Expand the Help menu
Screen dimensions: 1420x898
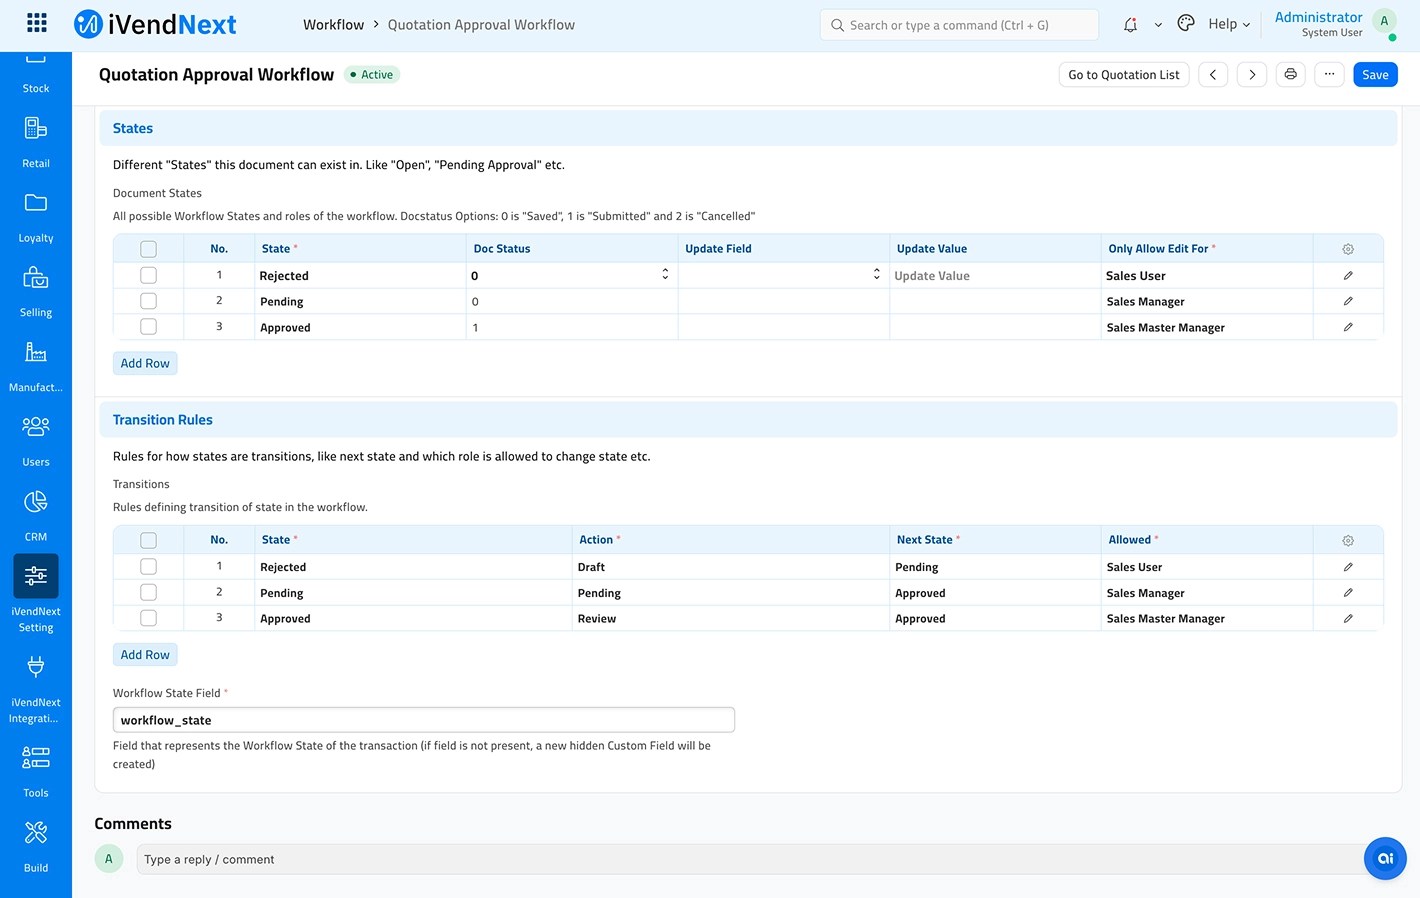click(1229, 24)
